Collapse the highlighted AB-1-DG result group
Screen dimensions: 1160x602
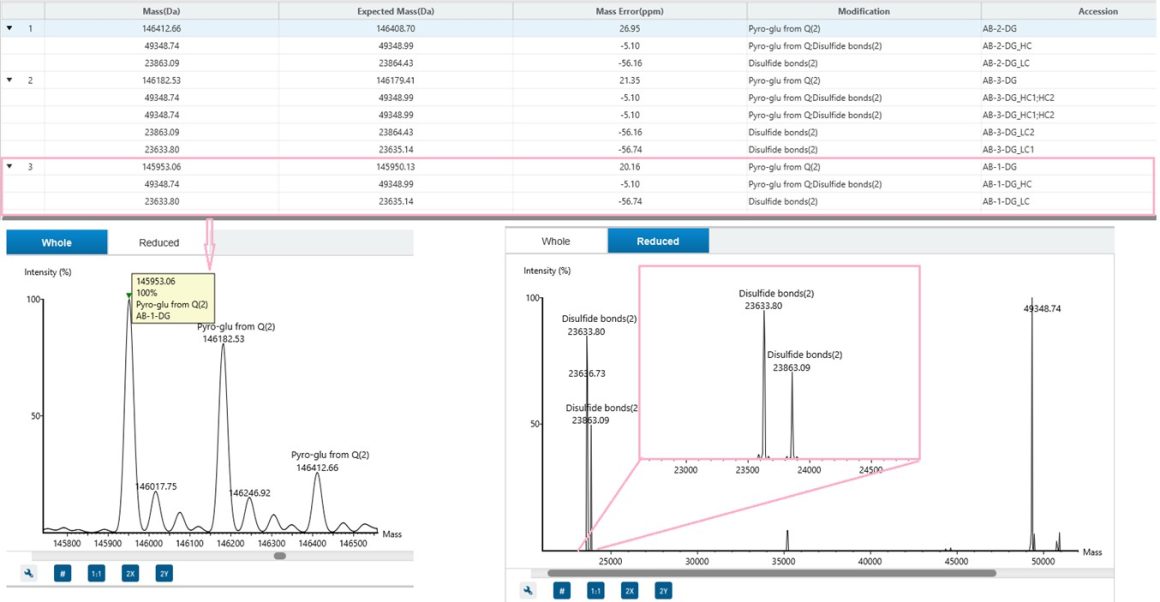(8, 166)
